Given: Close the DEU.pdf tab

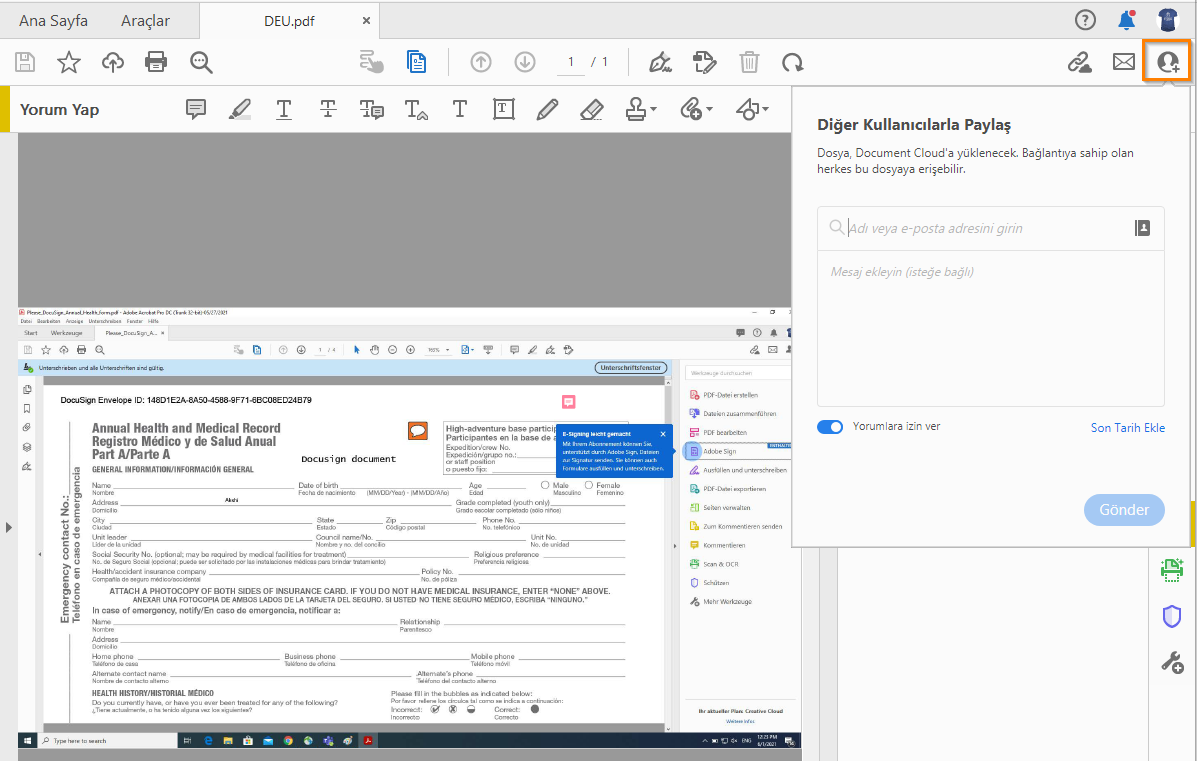Looking at the screenshot, I should [366, 20].
